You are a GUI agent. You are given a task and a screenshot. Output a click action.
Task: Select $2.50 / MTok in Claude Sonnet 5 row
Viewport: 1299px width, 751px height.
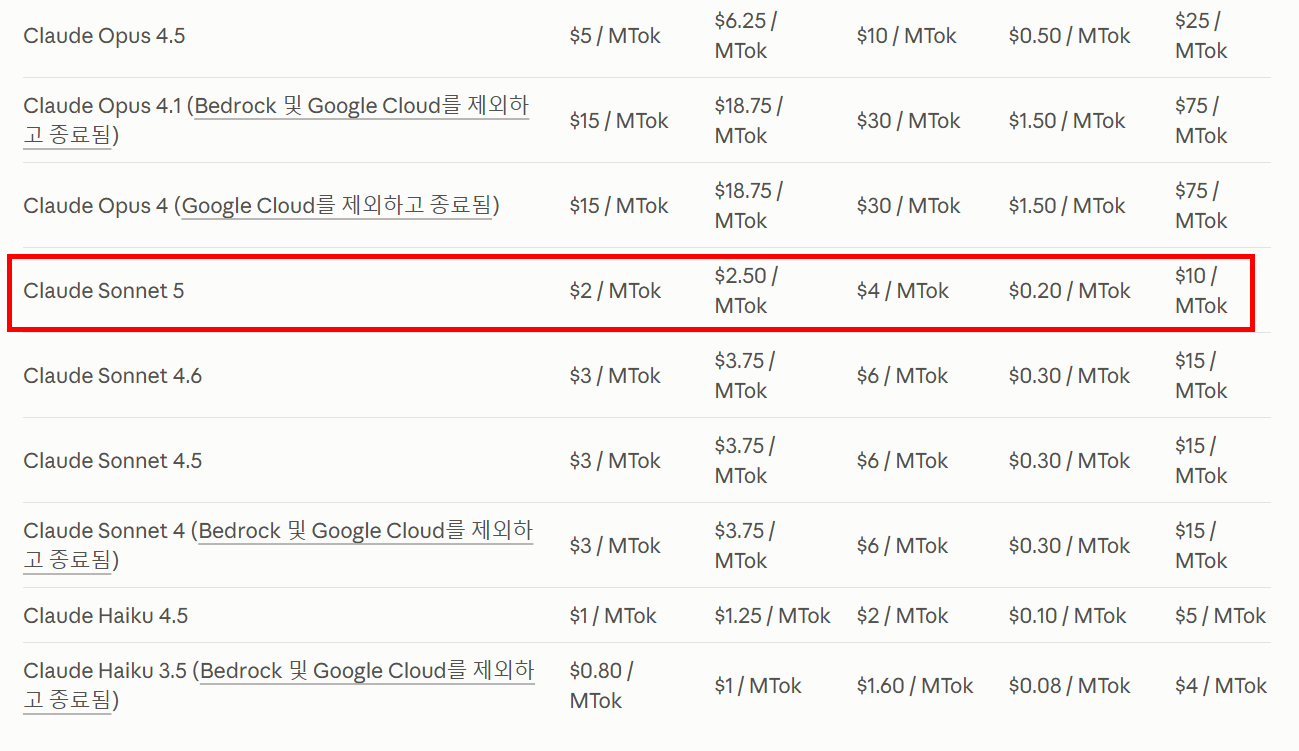click(x=746, y=291)
